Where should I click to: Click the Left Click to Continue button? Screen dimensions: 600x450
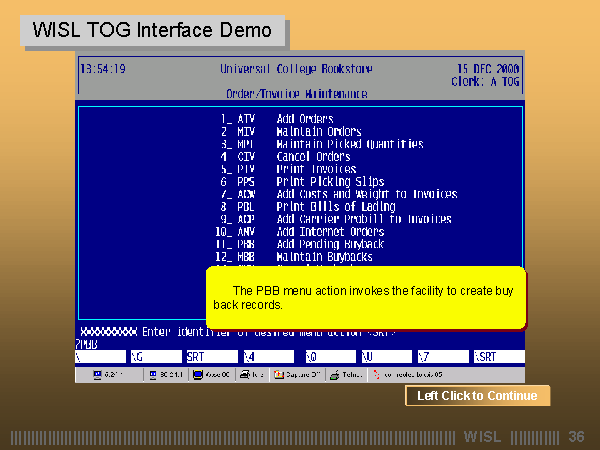(477, 396)
